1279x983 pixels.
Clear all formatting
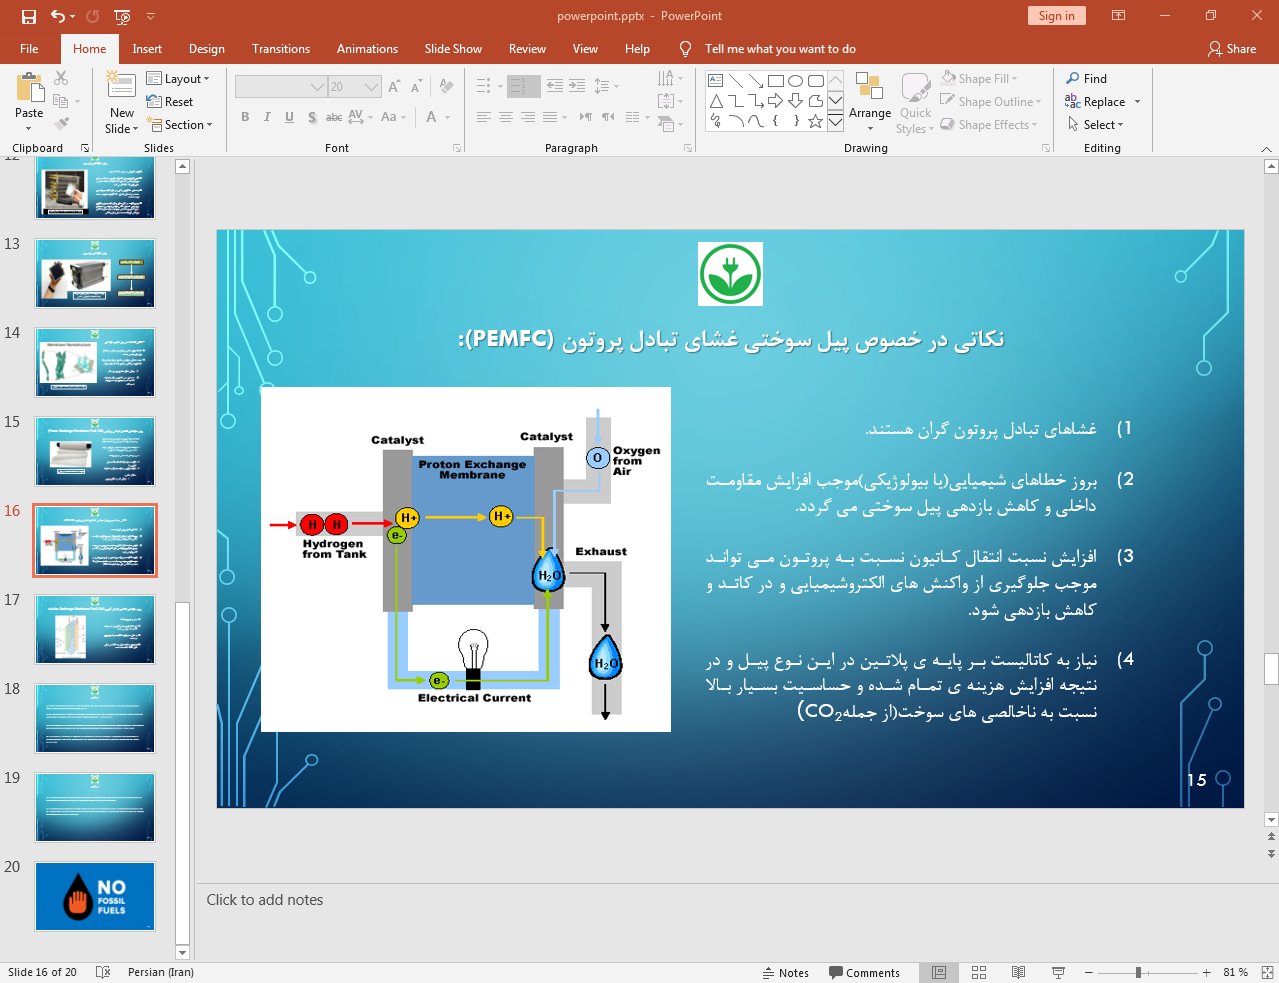tap(446, 87)
